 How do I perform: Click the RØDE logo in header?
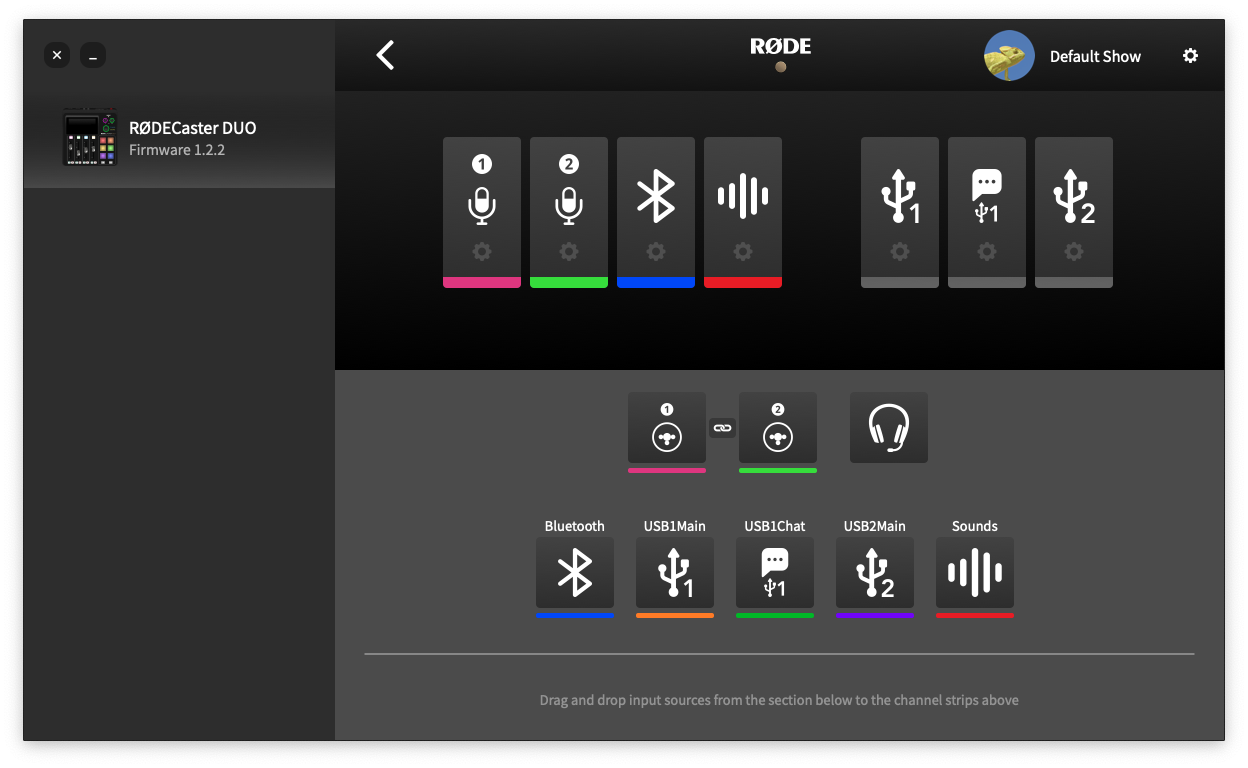pyautogui.click(x=781, y=46)
